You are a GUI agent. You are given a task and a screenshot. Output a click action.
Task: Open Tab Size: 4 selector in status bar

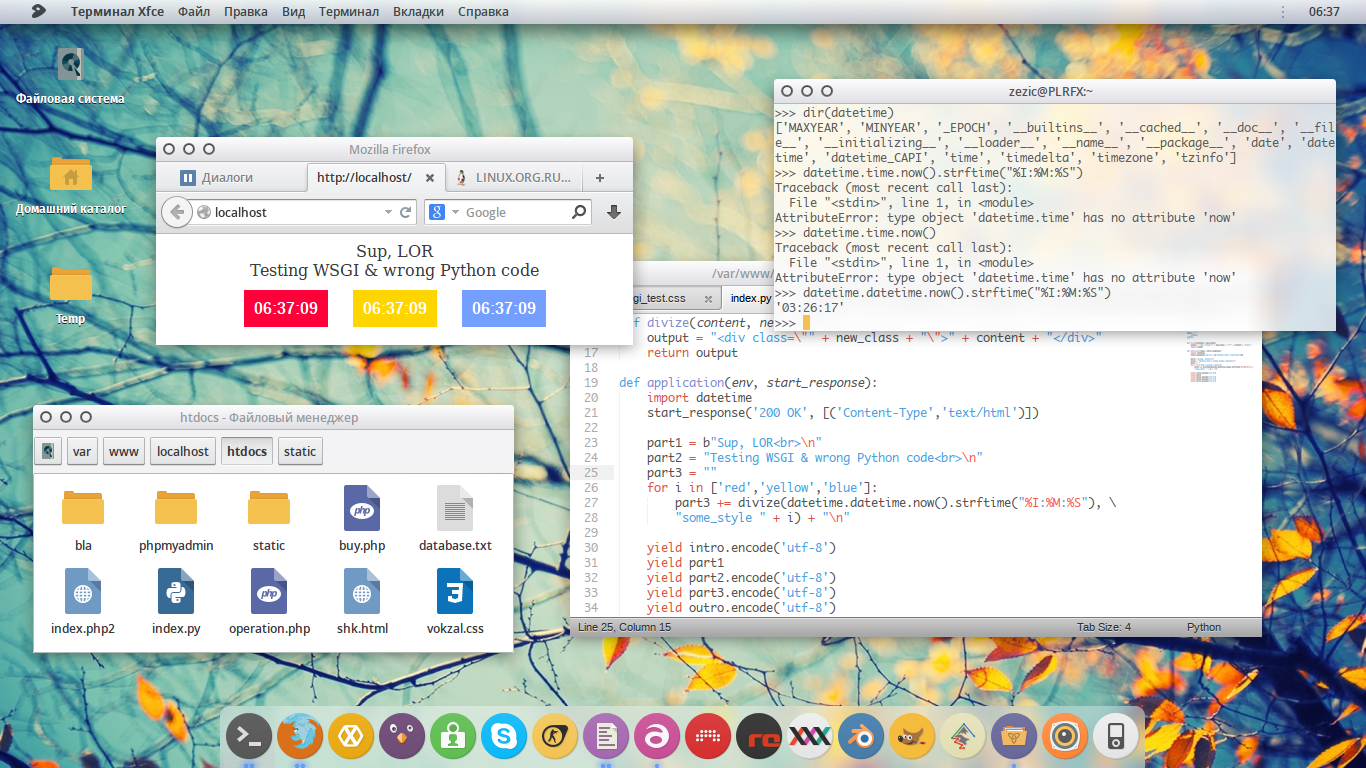click(1103, 627)
